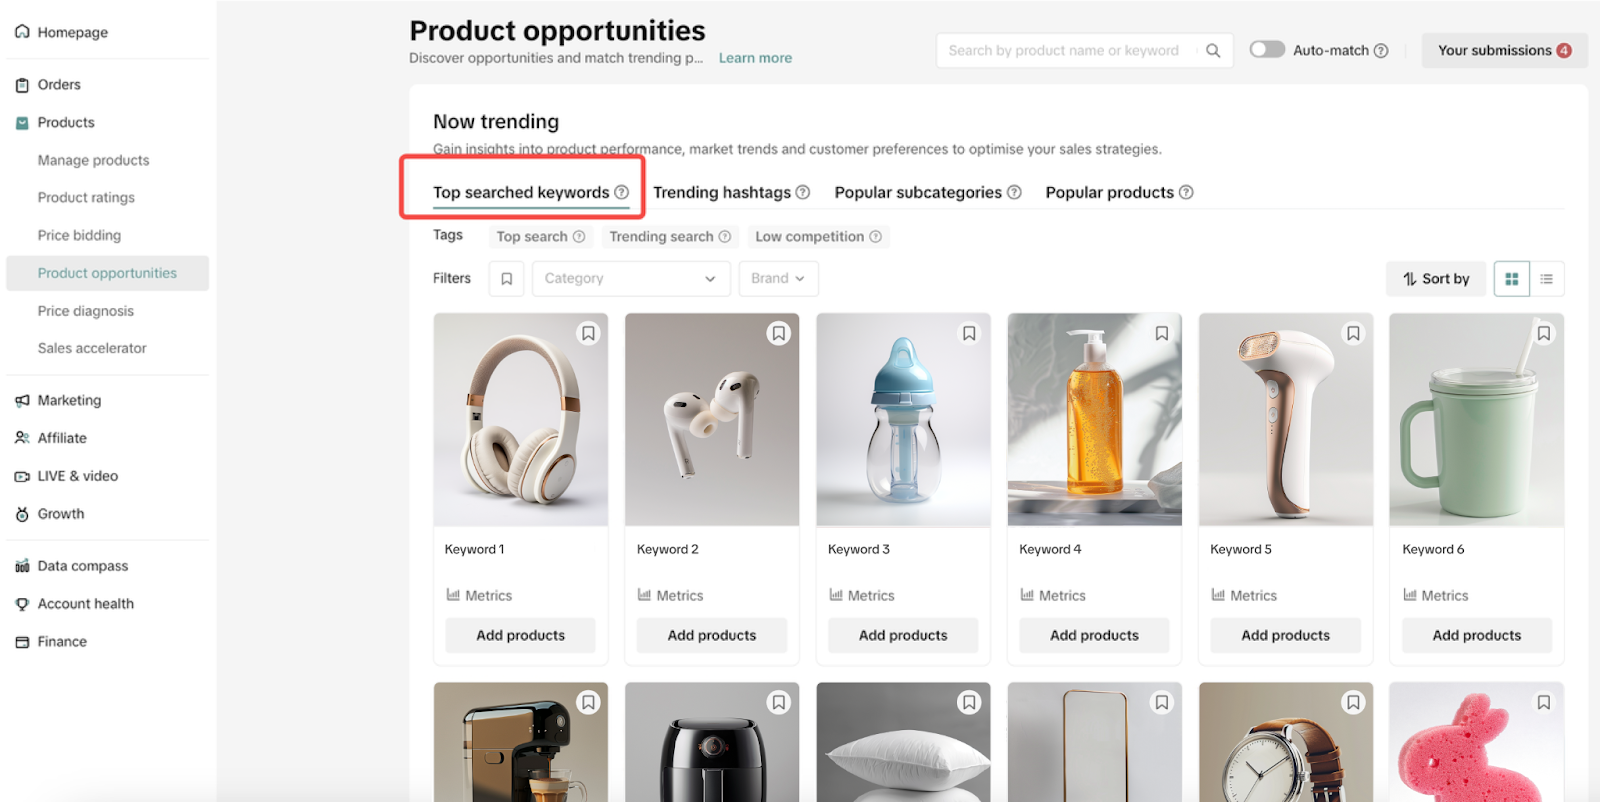Open the Growth section
1600x802 pixels.
pyautogui.click(x=61, y=513)
